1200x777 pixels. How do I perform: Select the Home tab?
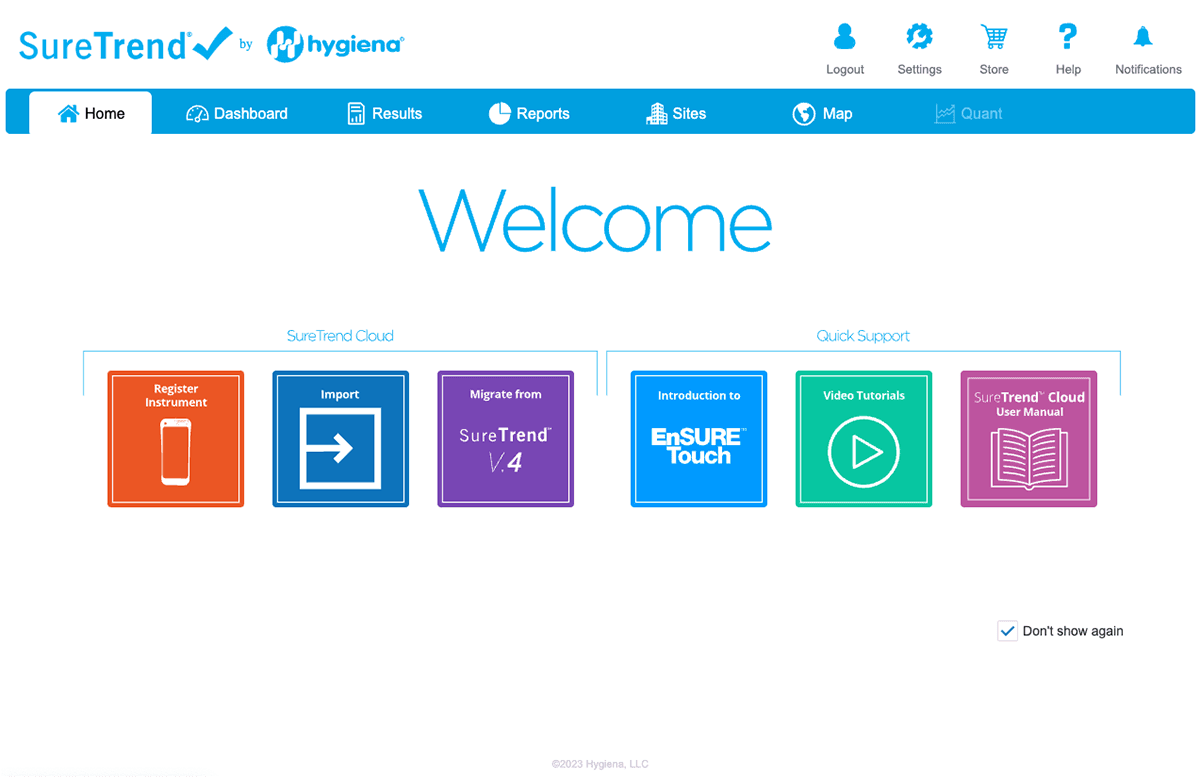(91, 113)
